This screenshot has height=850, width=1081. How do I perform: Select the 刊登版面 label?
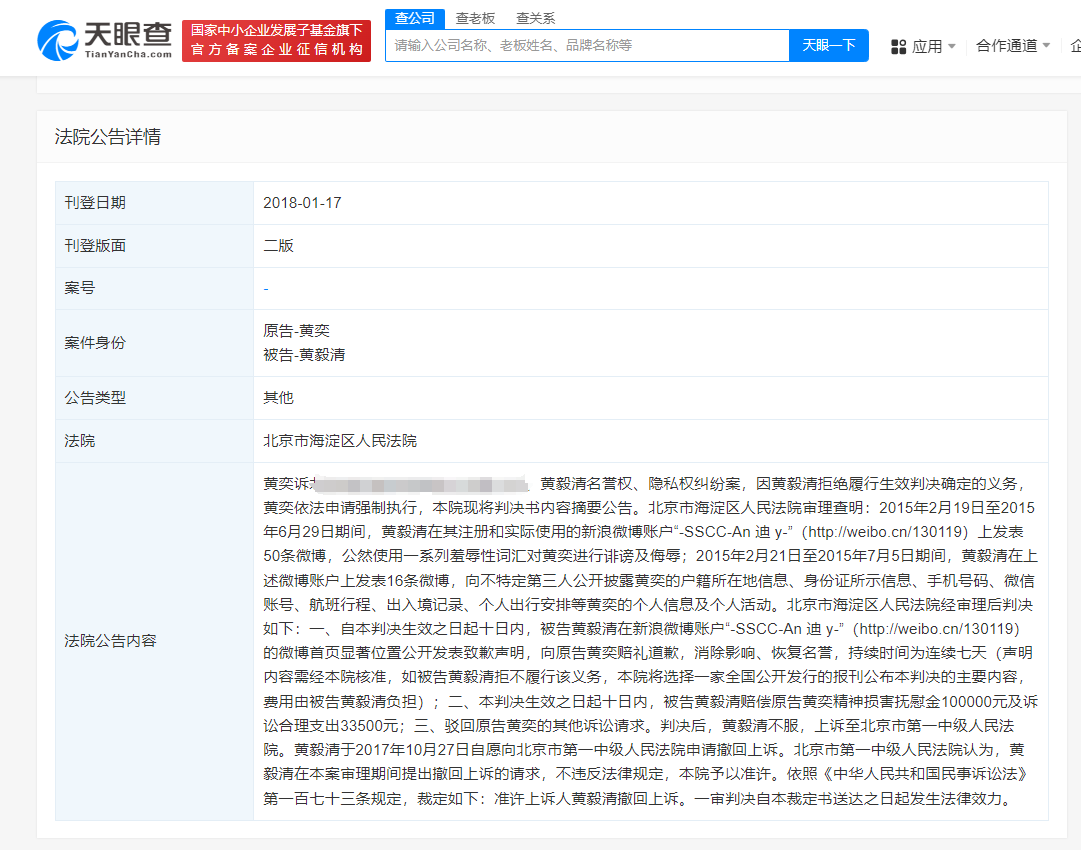pos(95,245)
